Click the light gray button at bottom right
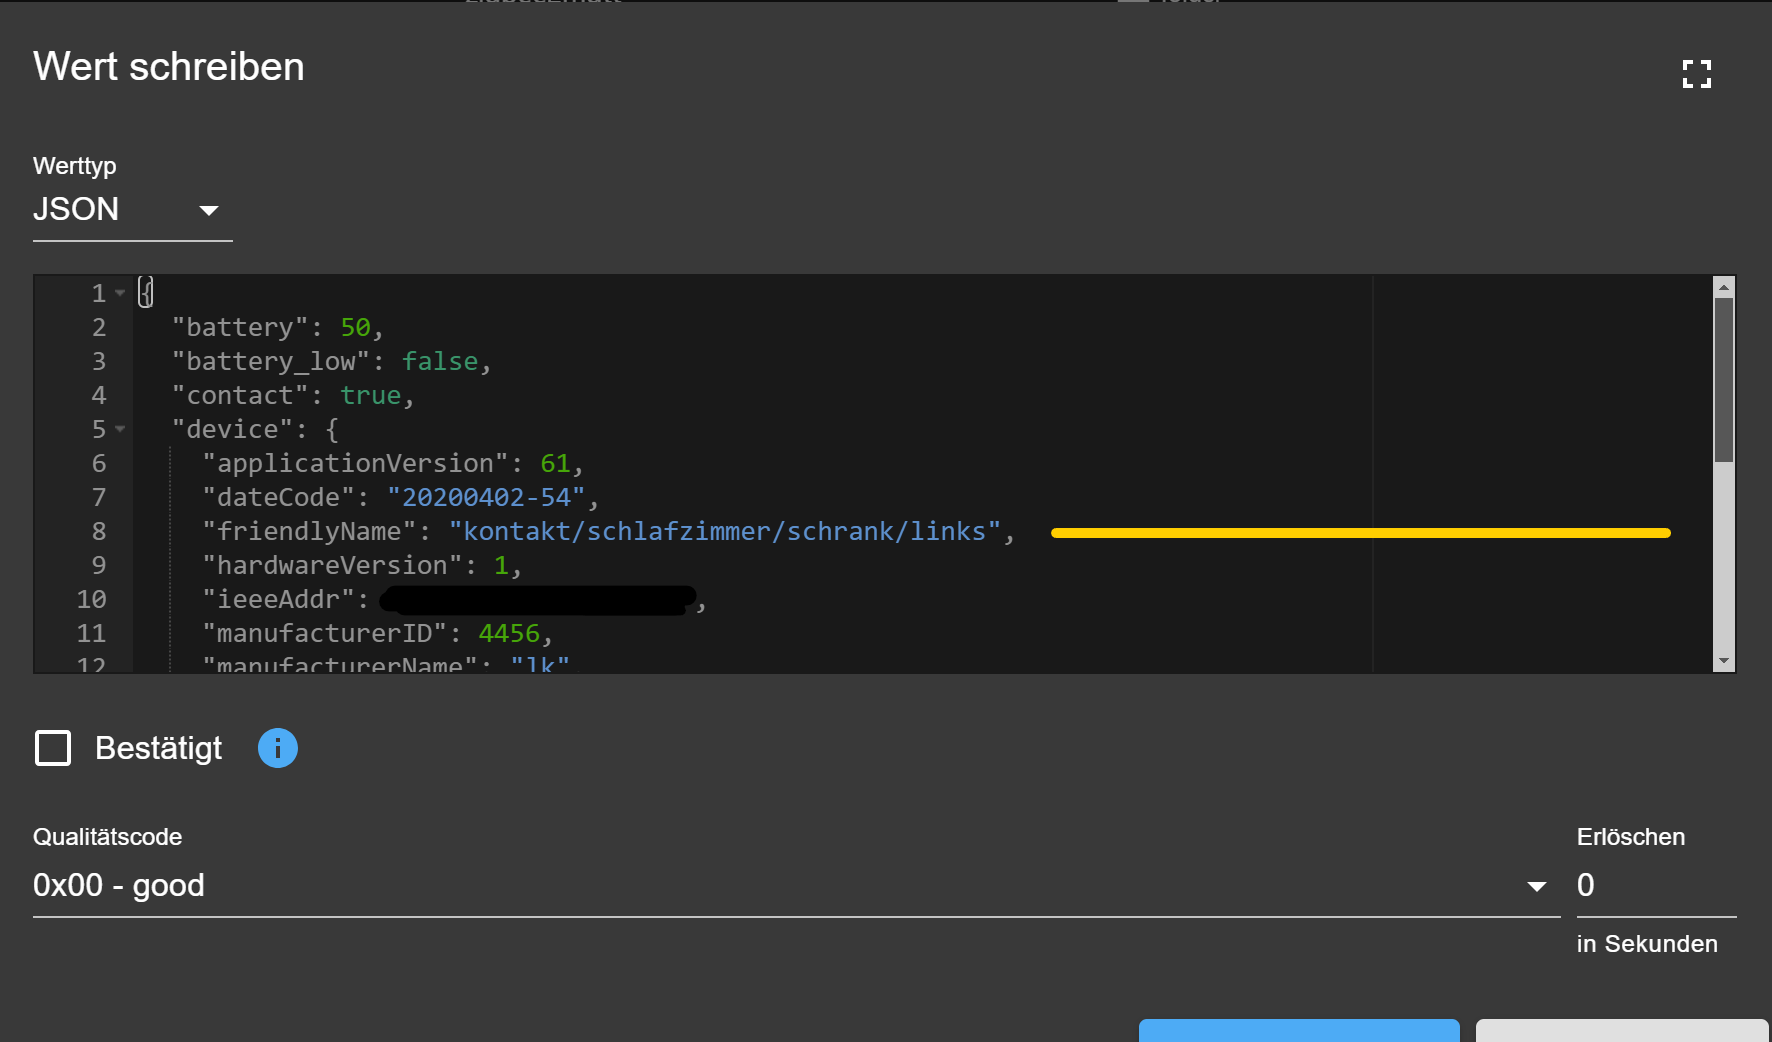The height and width of the screenshot is (1042, 1772). click(1622, 1030)
